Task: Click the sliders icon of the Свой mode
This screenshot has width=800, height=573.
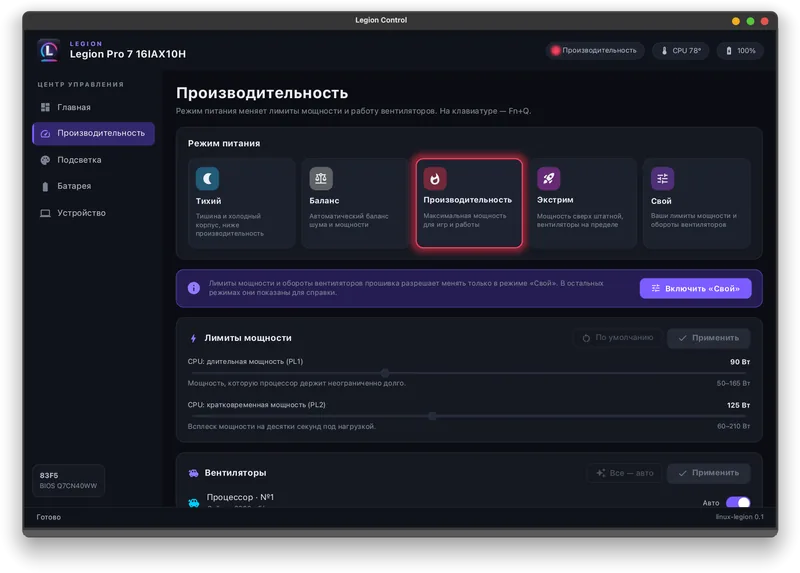Action: tap(662, 179)
